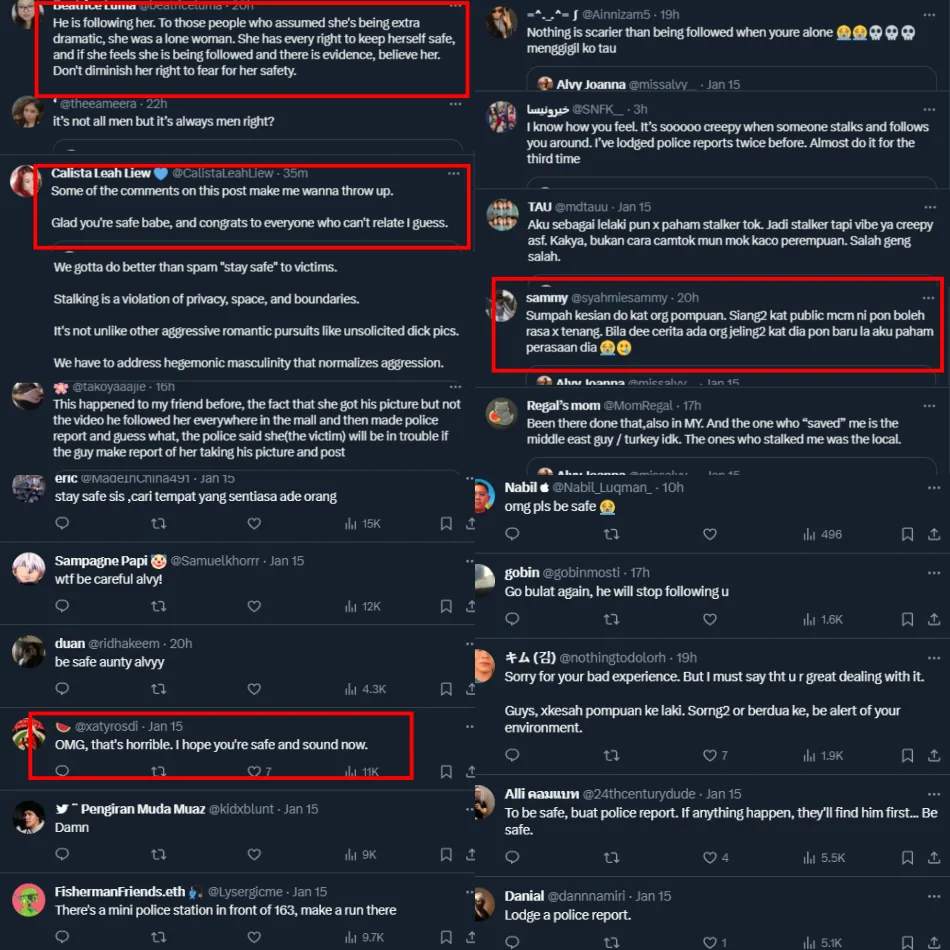Open the more options menu on sammy's tweet
The width and height of the screenshot is (950, 950).
point(928,297)
